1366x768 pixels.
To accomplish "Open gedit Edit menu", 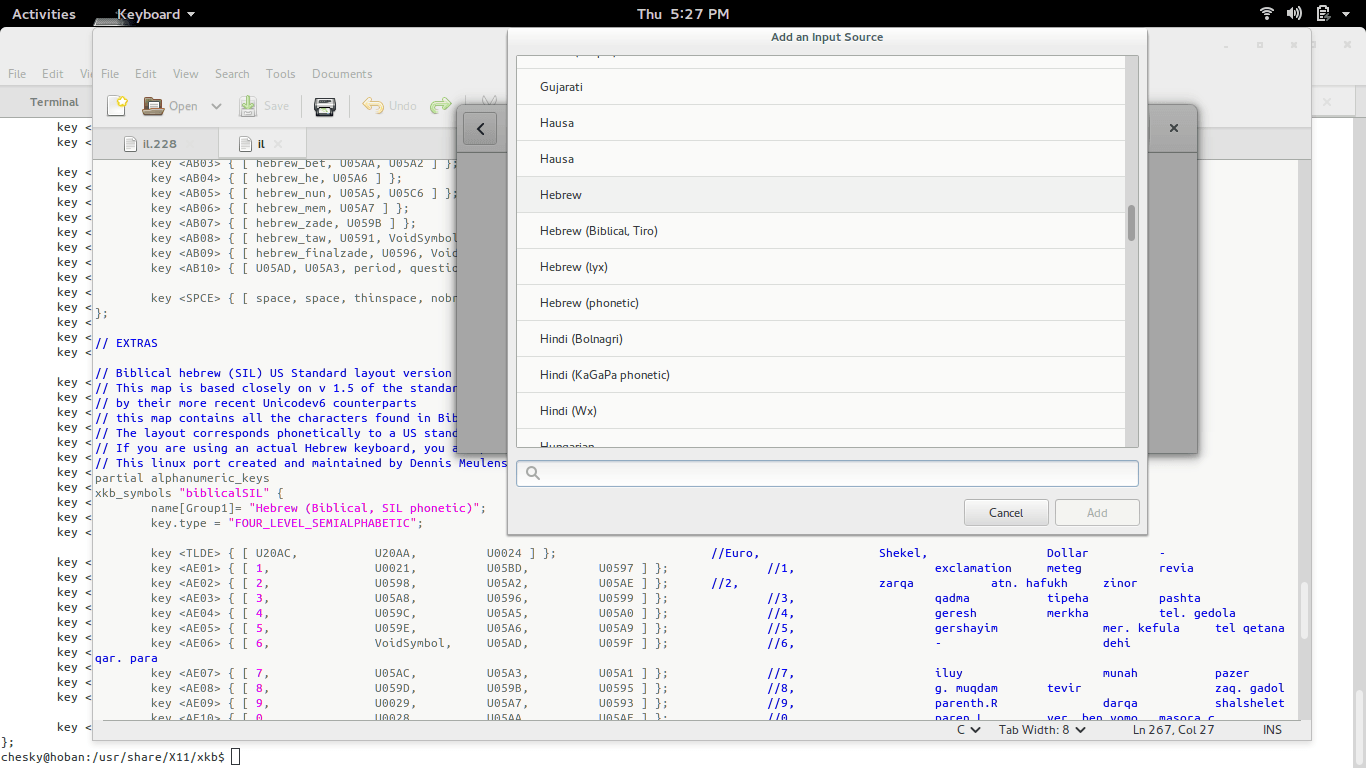I will [146, 74].
